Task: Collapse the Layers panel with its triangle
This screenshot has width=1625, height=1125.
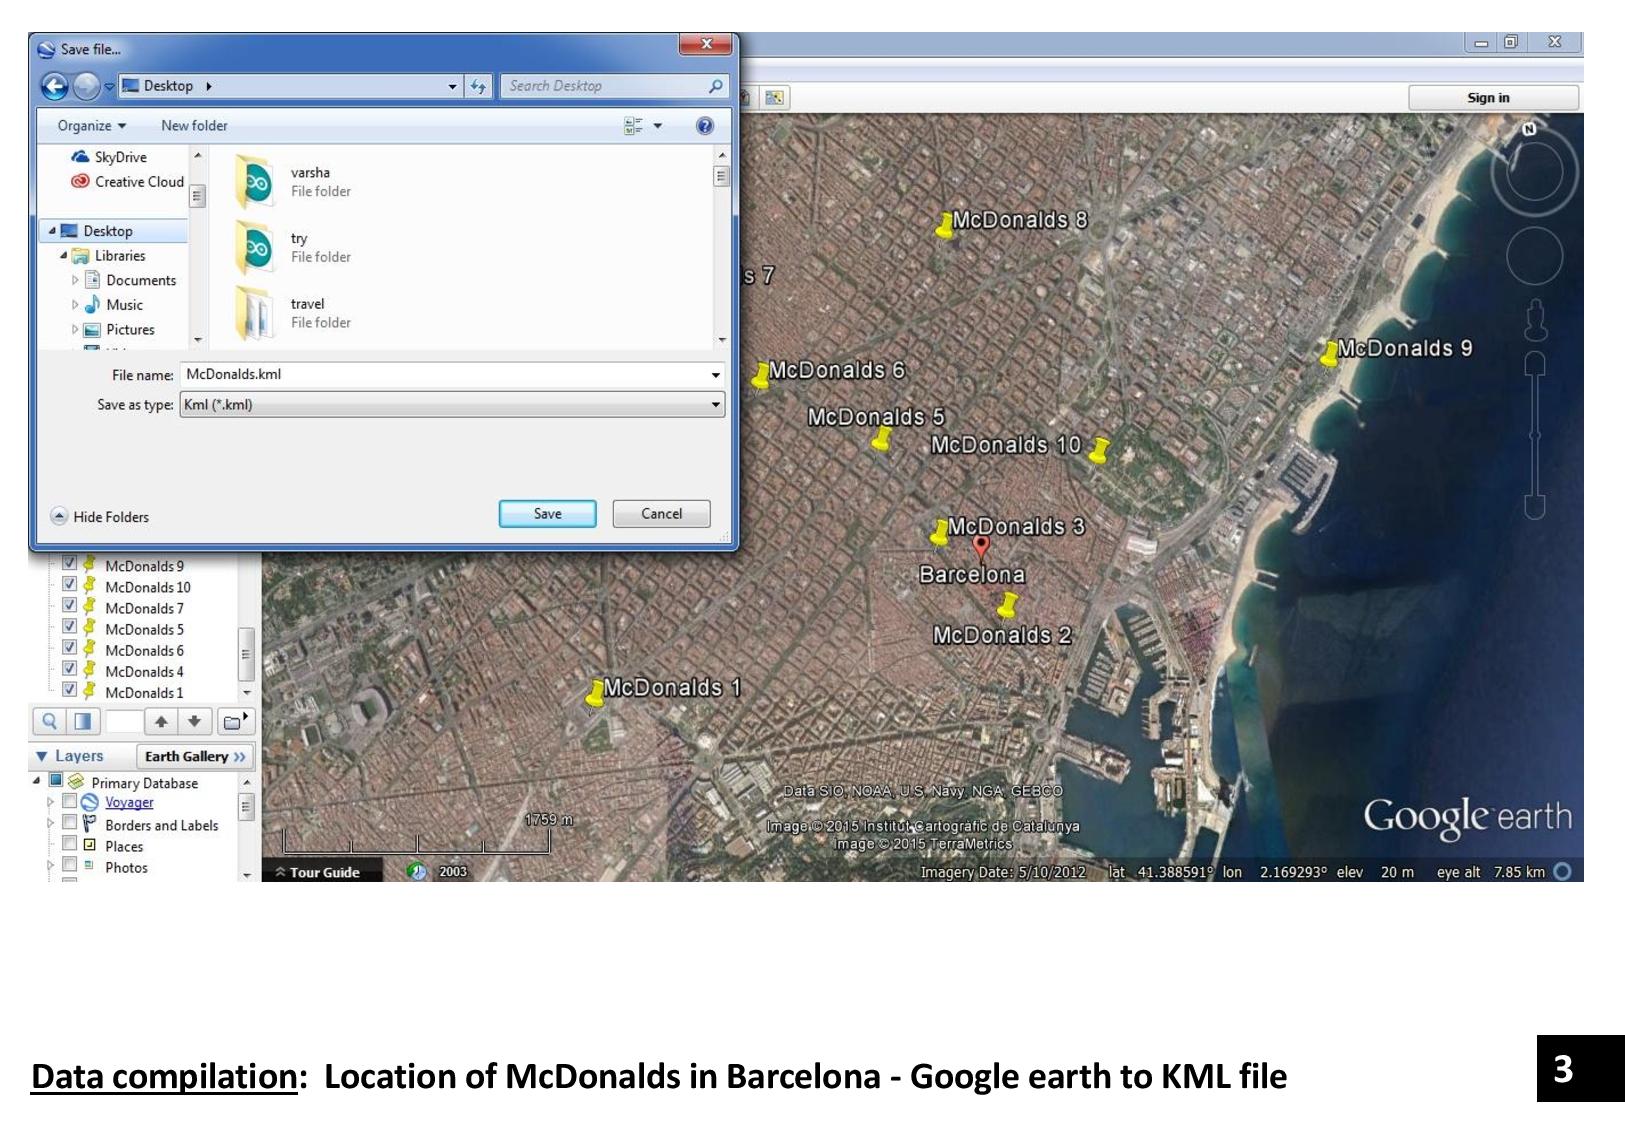Action: click(42, 756)
